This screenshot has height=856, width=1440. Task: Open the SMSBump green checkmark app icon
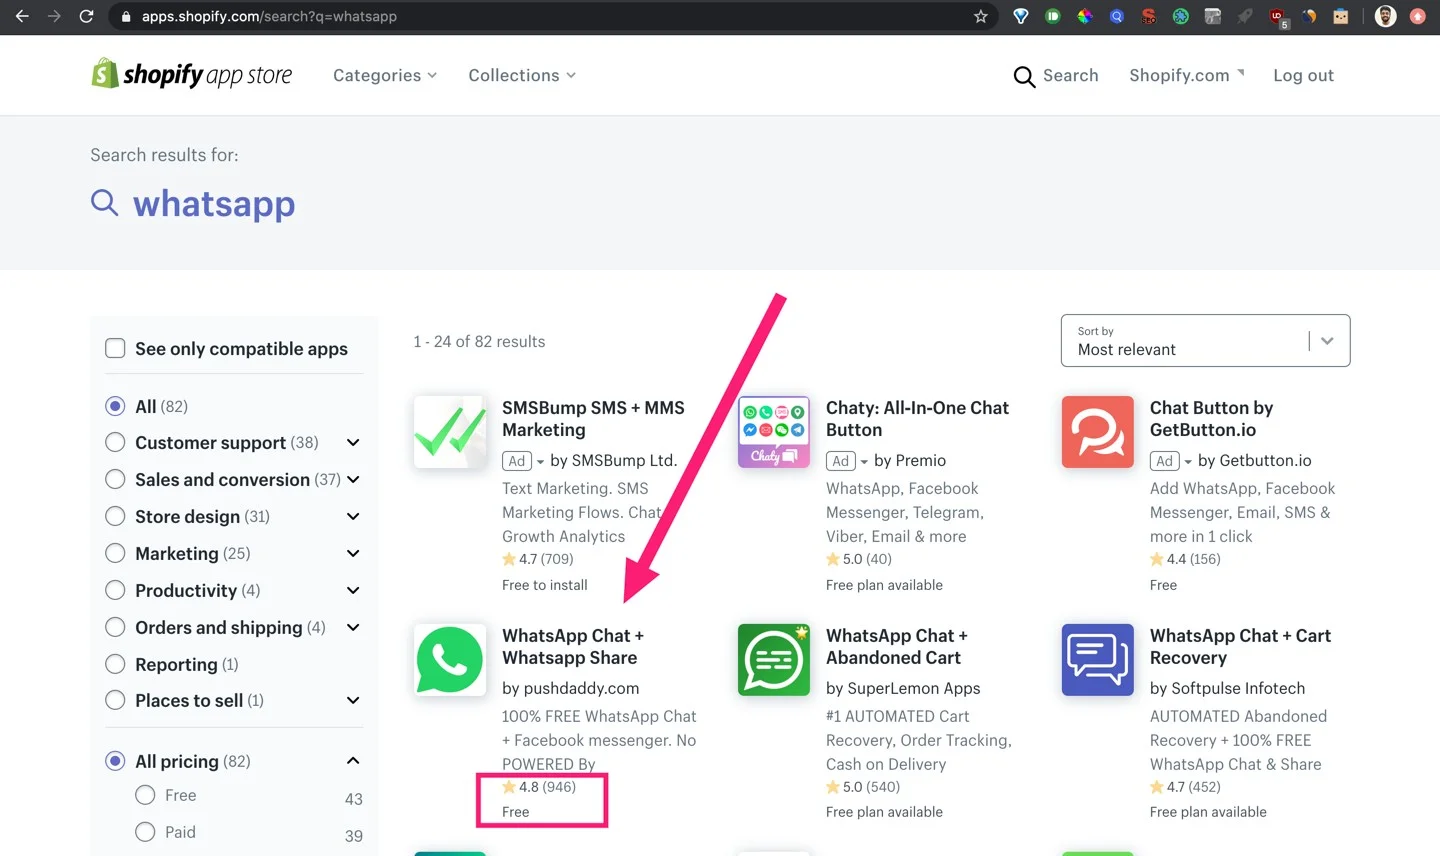pos(450,432)
